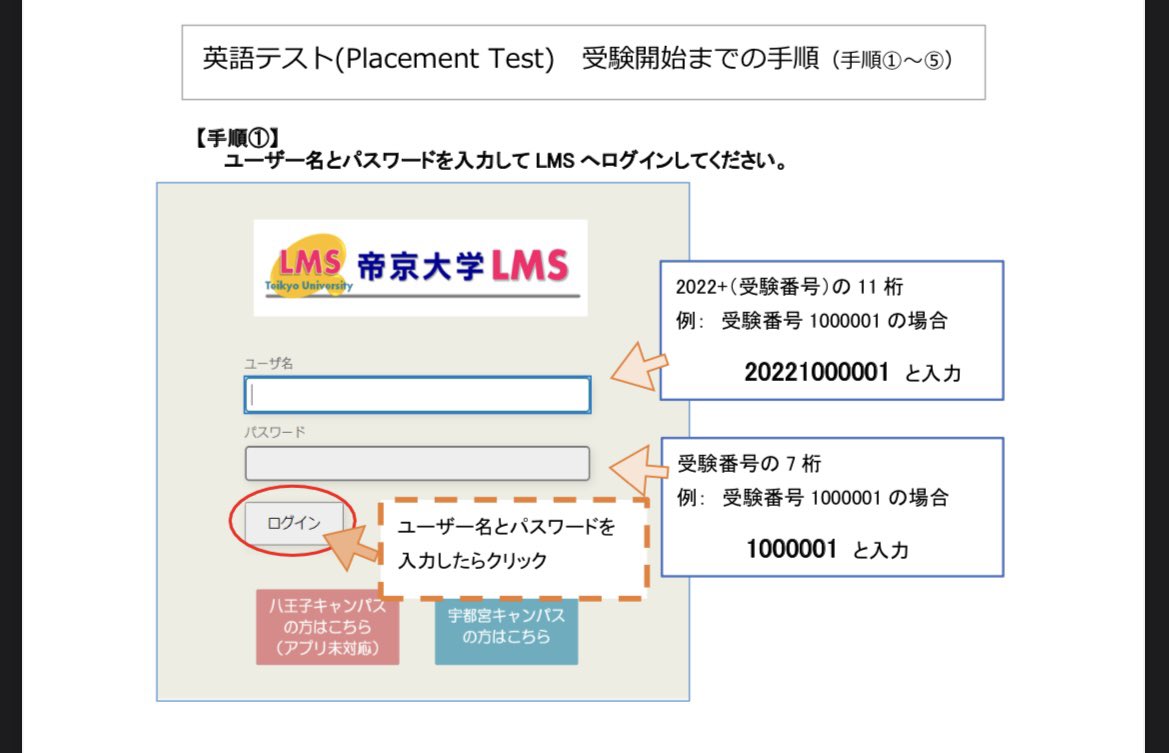Click the パスワード field label

coord(274,432)
